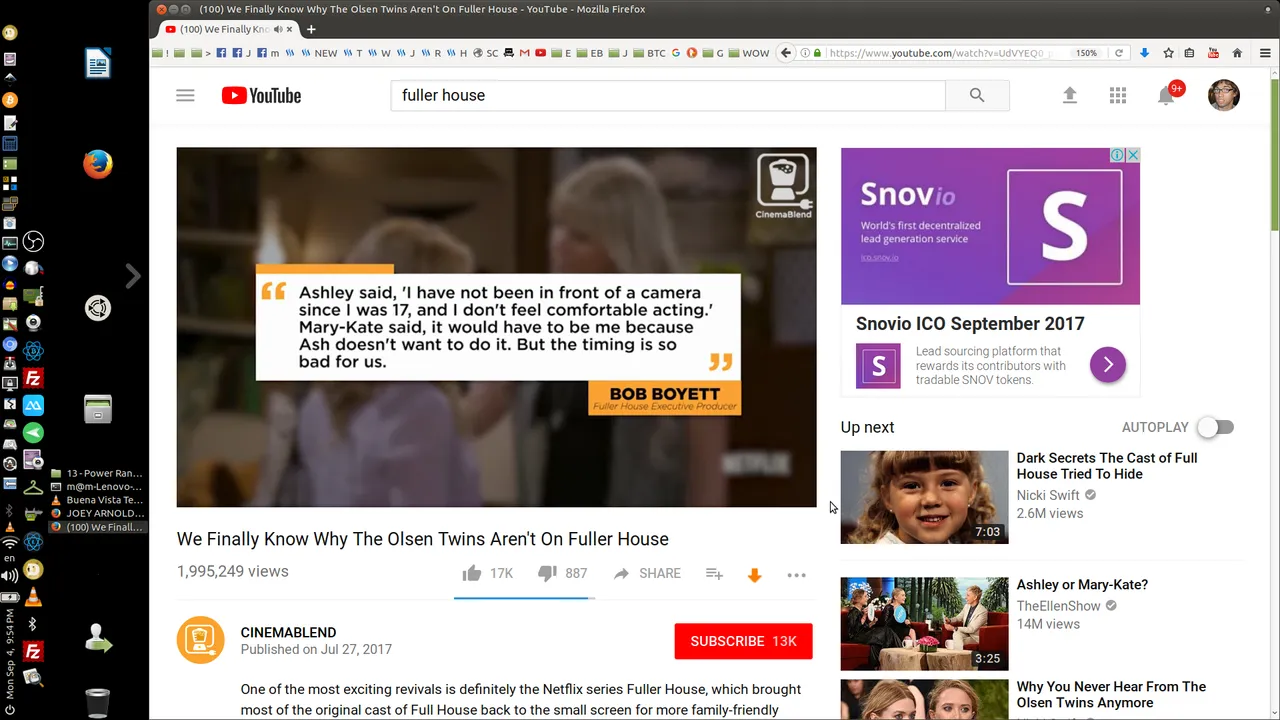Open the BTC bookmarks folder
This screenshot has height=720, width=1280.
pyautogui.click(x=650, y=53)
